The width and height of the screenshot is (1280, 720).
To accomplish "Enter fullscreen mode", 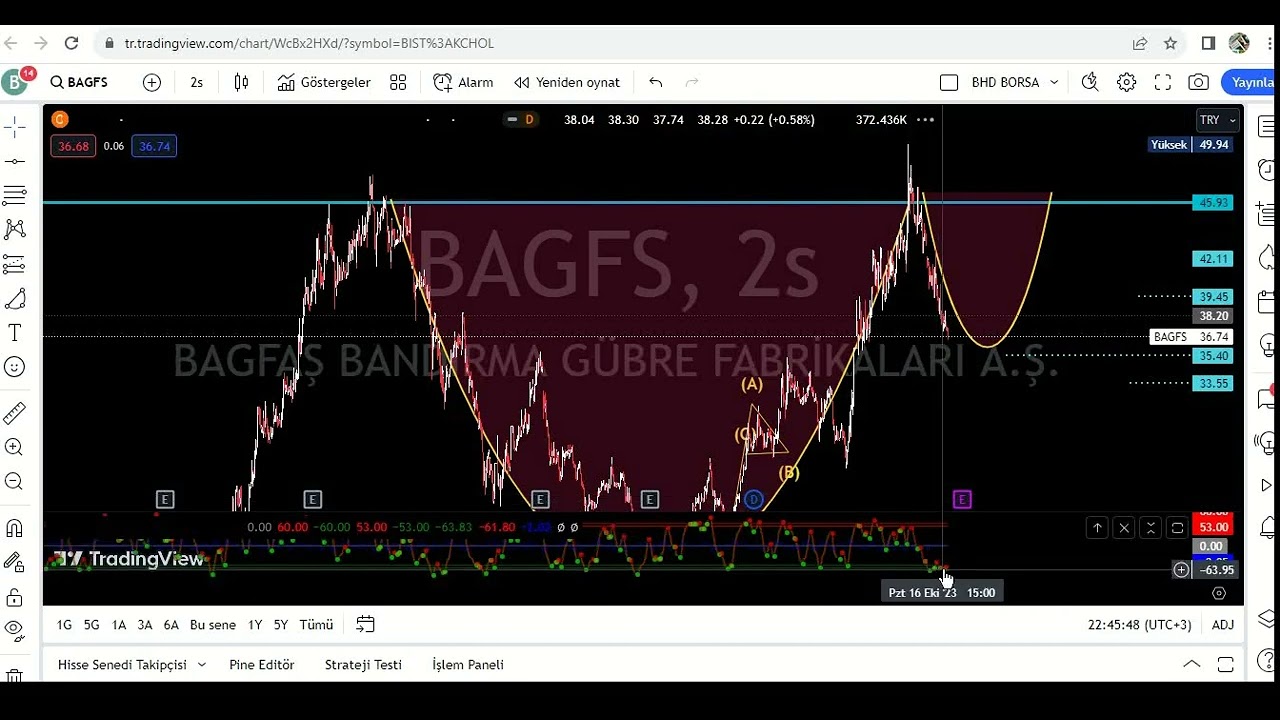I will pos(1163,82).
